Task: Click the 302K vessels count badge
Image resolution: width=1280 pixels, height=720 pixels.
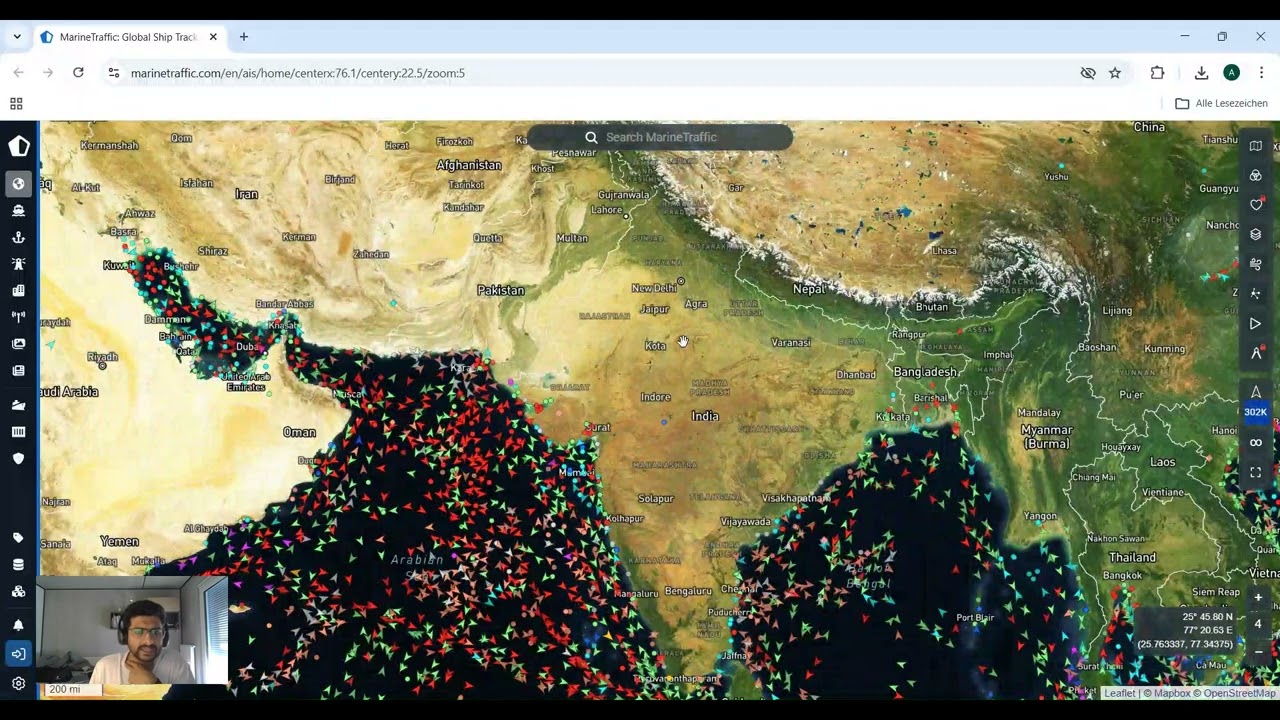Action: pos(1255,412)
